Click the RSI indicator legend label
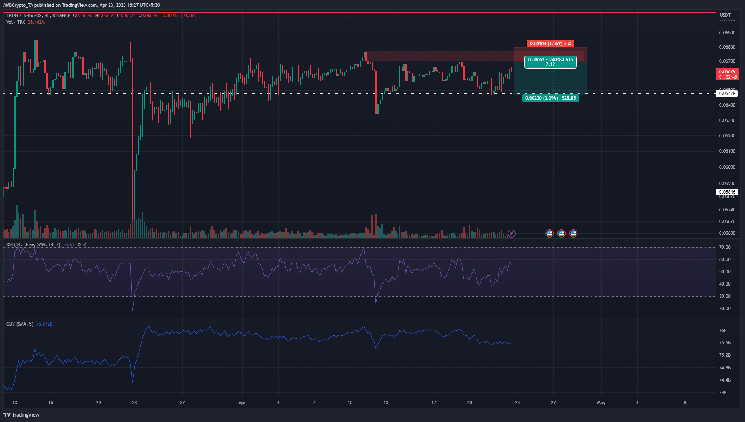The width and height of the screenshot is (745, 422). point(46,244)
